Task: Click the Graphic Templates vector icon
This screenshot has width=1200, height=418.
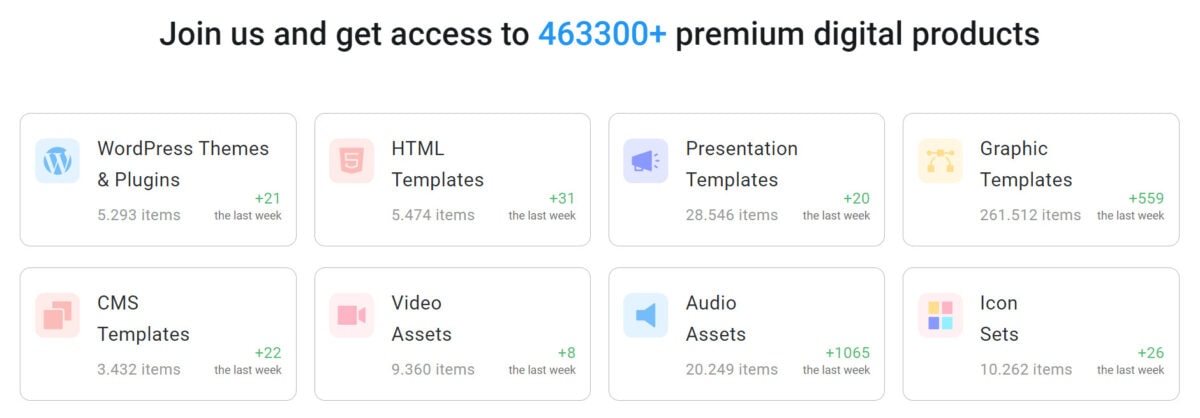Action: 940,161
